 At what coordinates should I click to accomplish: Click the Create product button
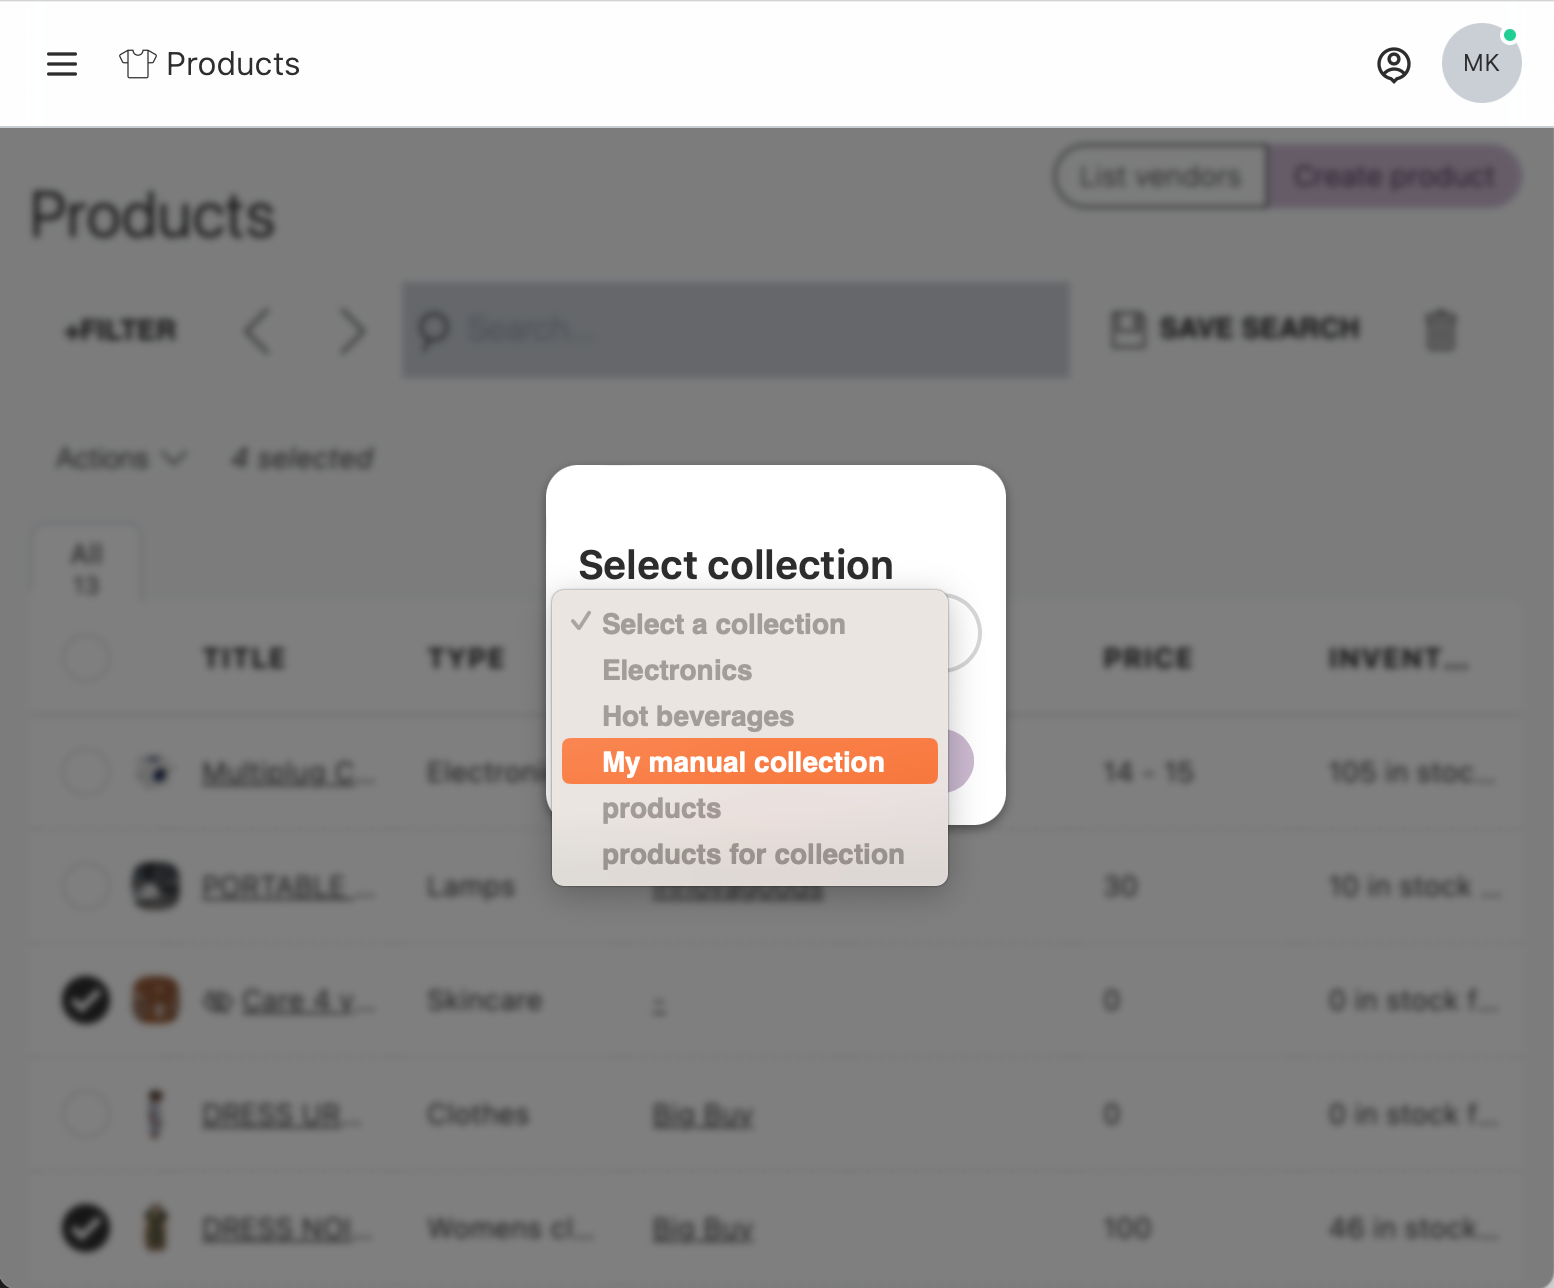click(1393, 176)
